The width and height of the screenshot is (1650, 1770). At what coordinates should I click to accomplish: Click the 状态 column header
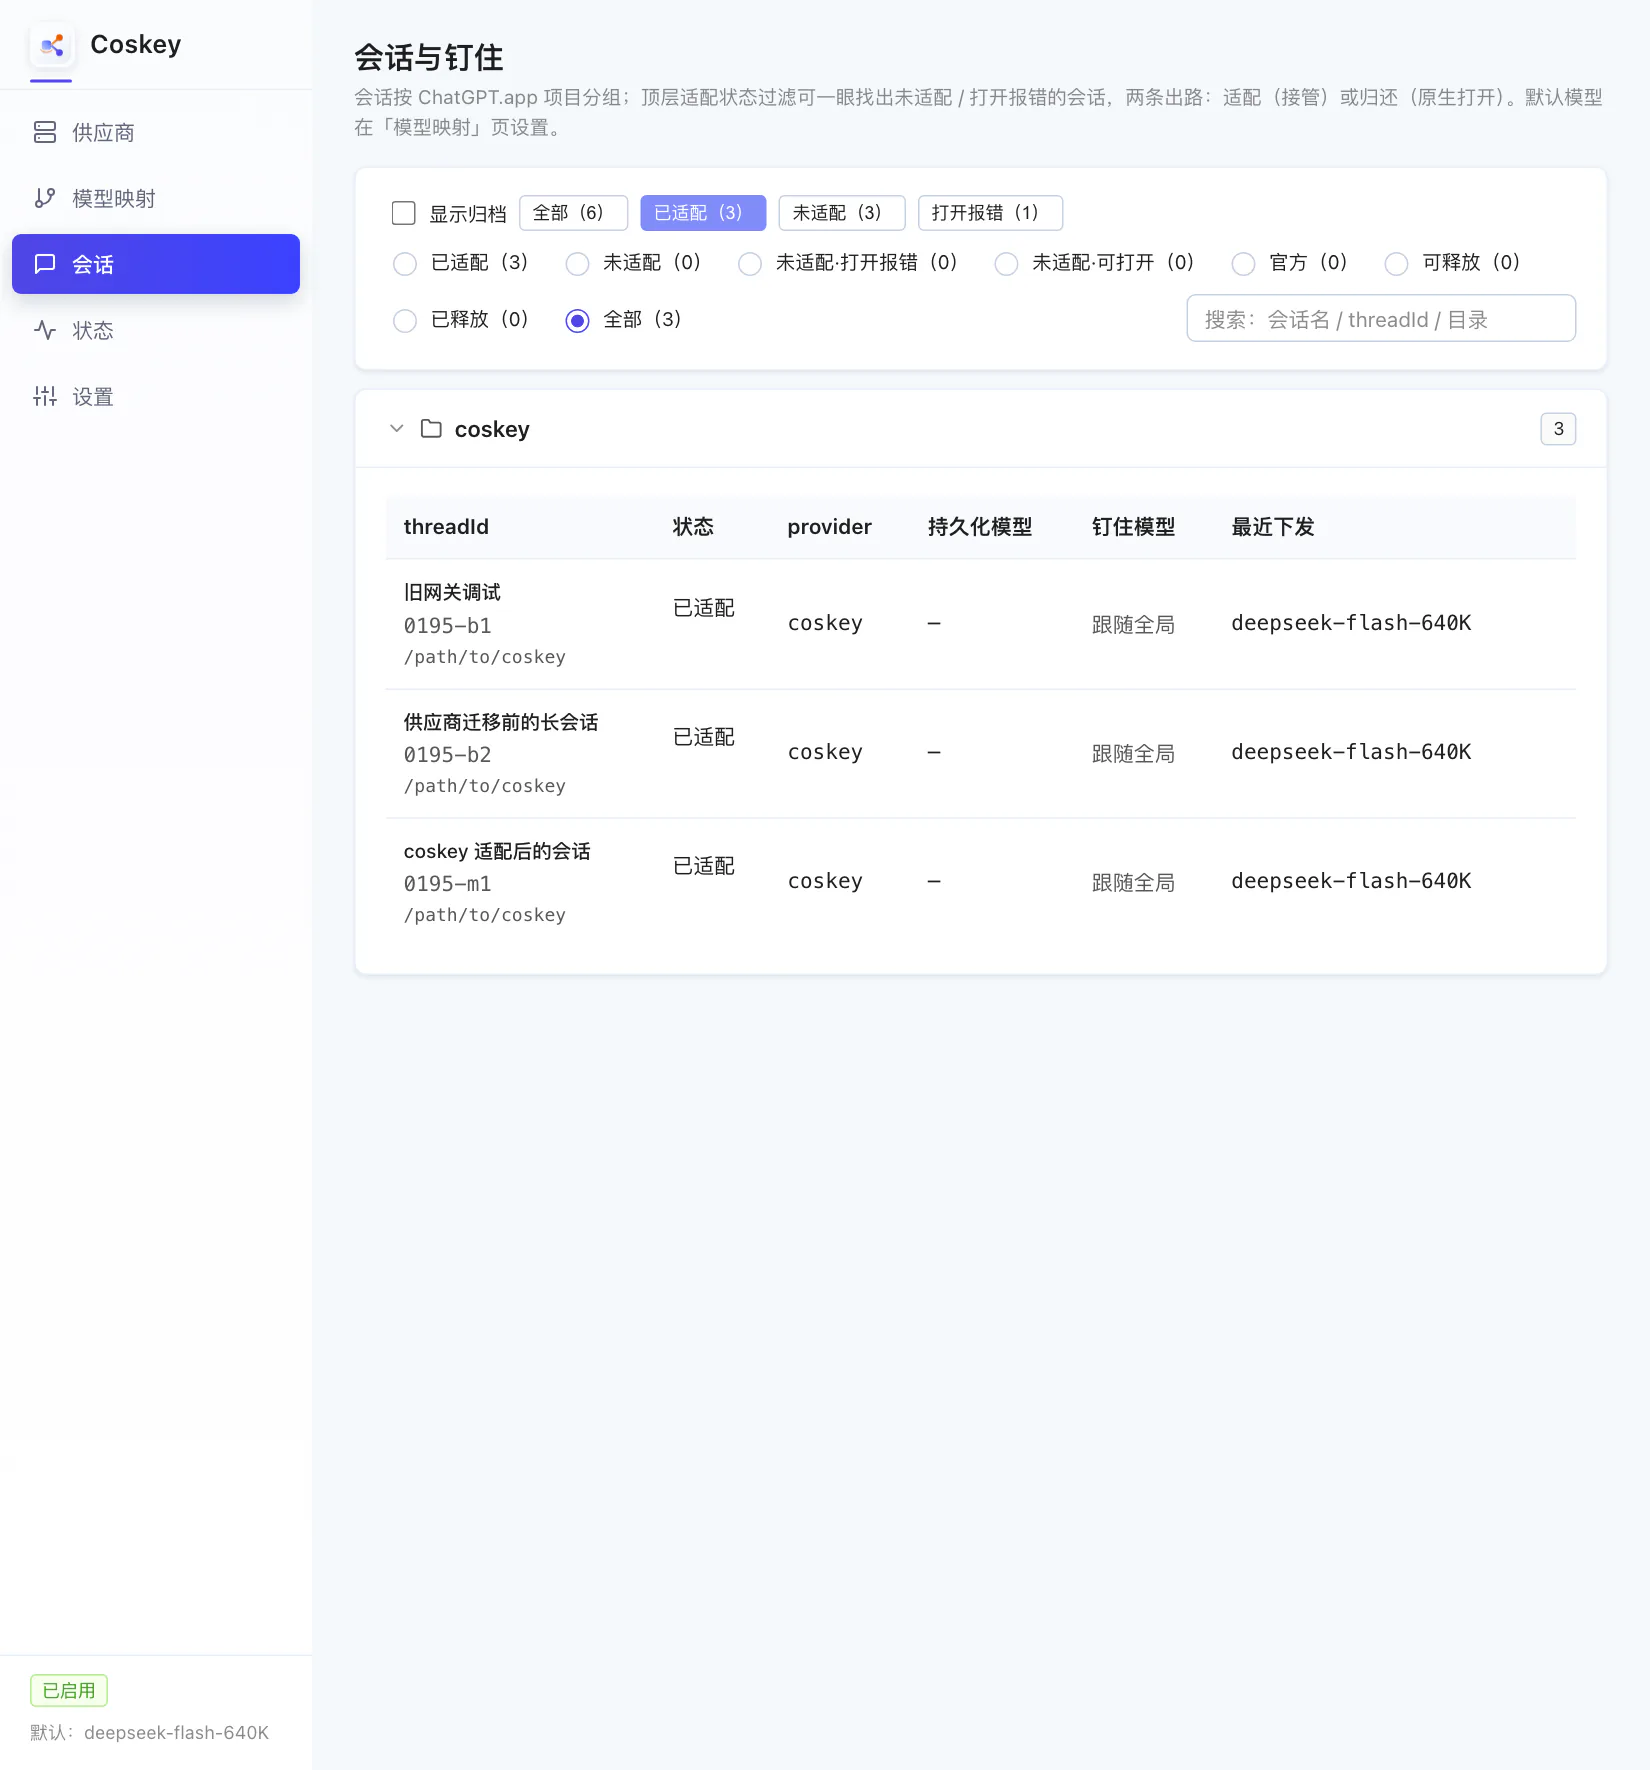tap(693, 527)
